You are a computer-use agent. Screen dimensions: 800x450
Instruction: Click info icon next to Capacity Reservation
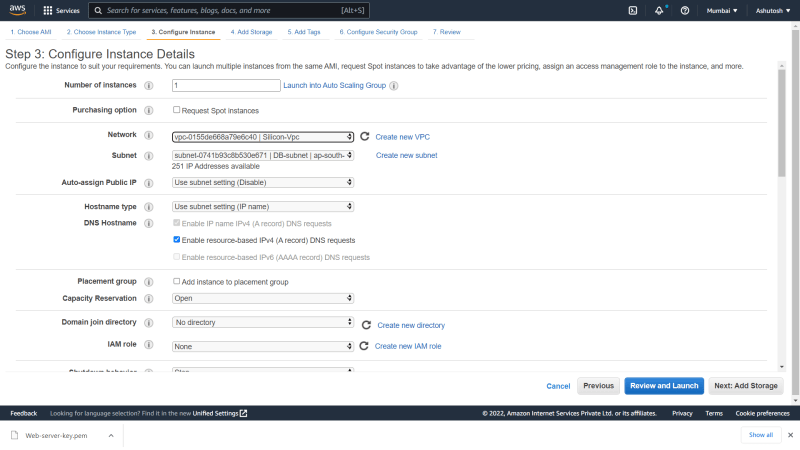pyautogui.click(x=148, y=299)
